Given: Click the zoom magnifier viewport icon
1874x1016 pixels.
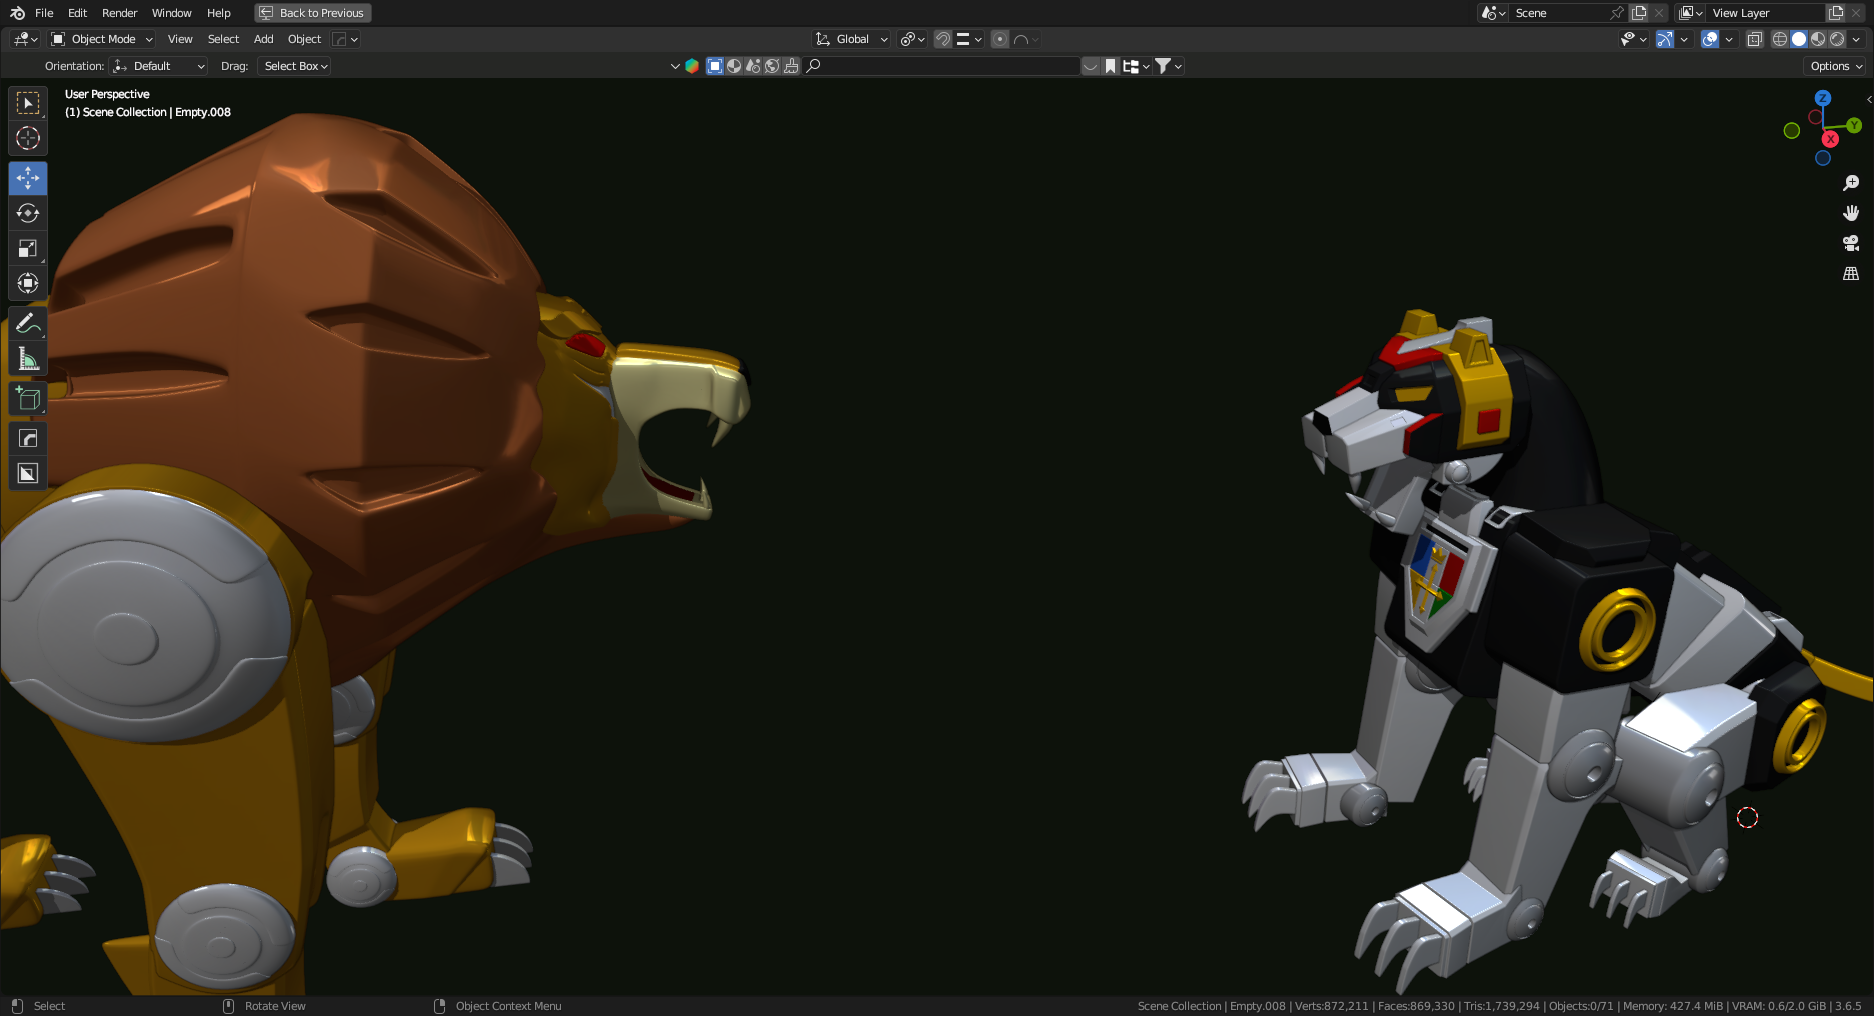Looking at the screenshot, I should click(x=1851, y=183).
